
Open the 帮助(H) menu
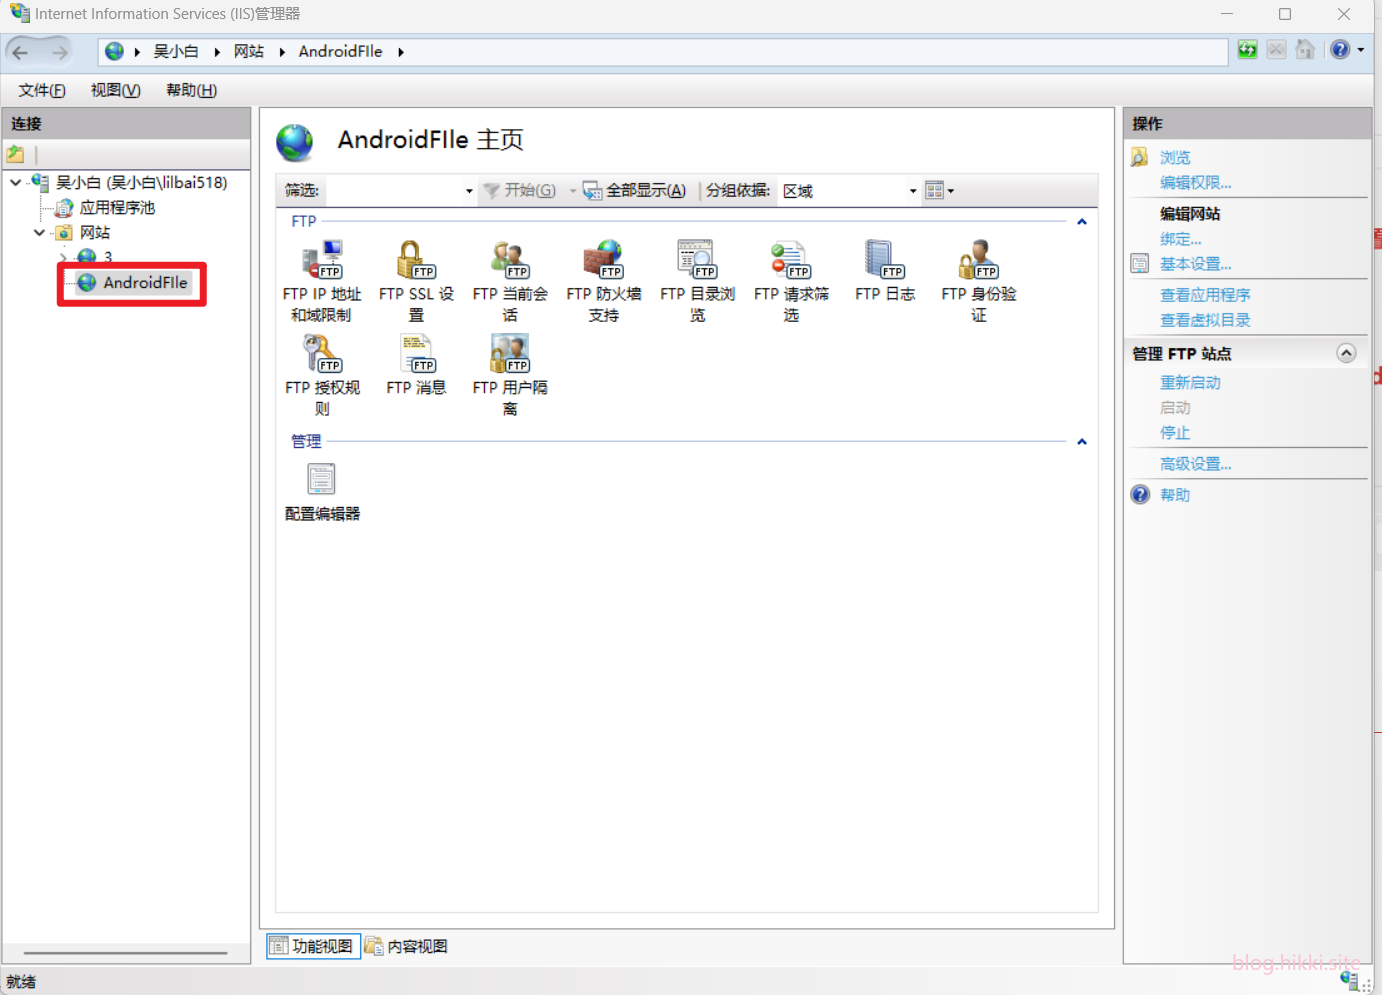click(191, 90)
